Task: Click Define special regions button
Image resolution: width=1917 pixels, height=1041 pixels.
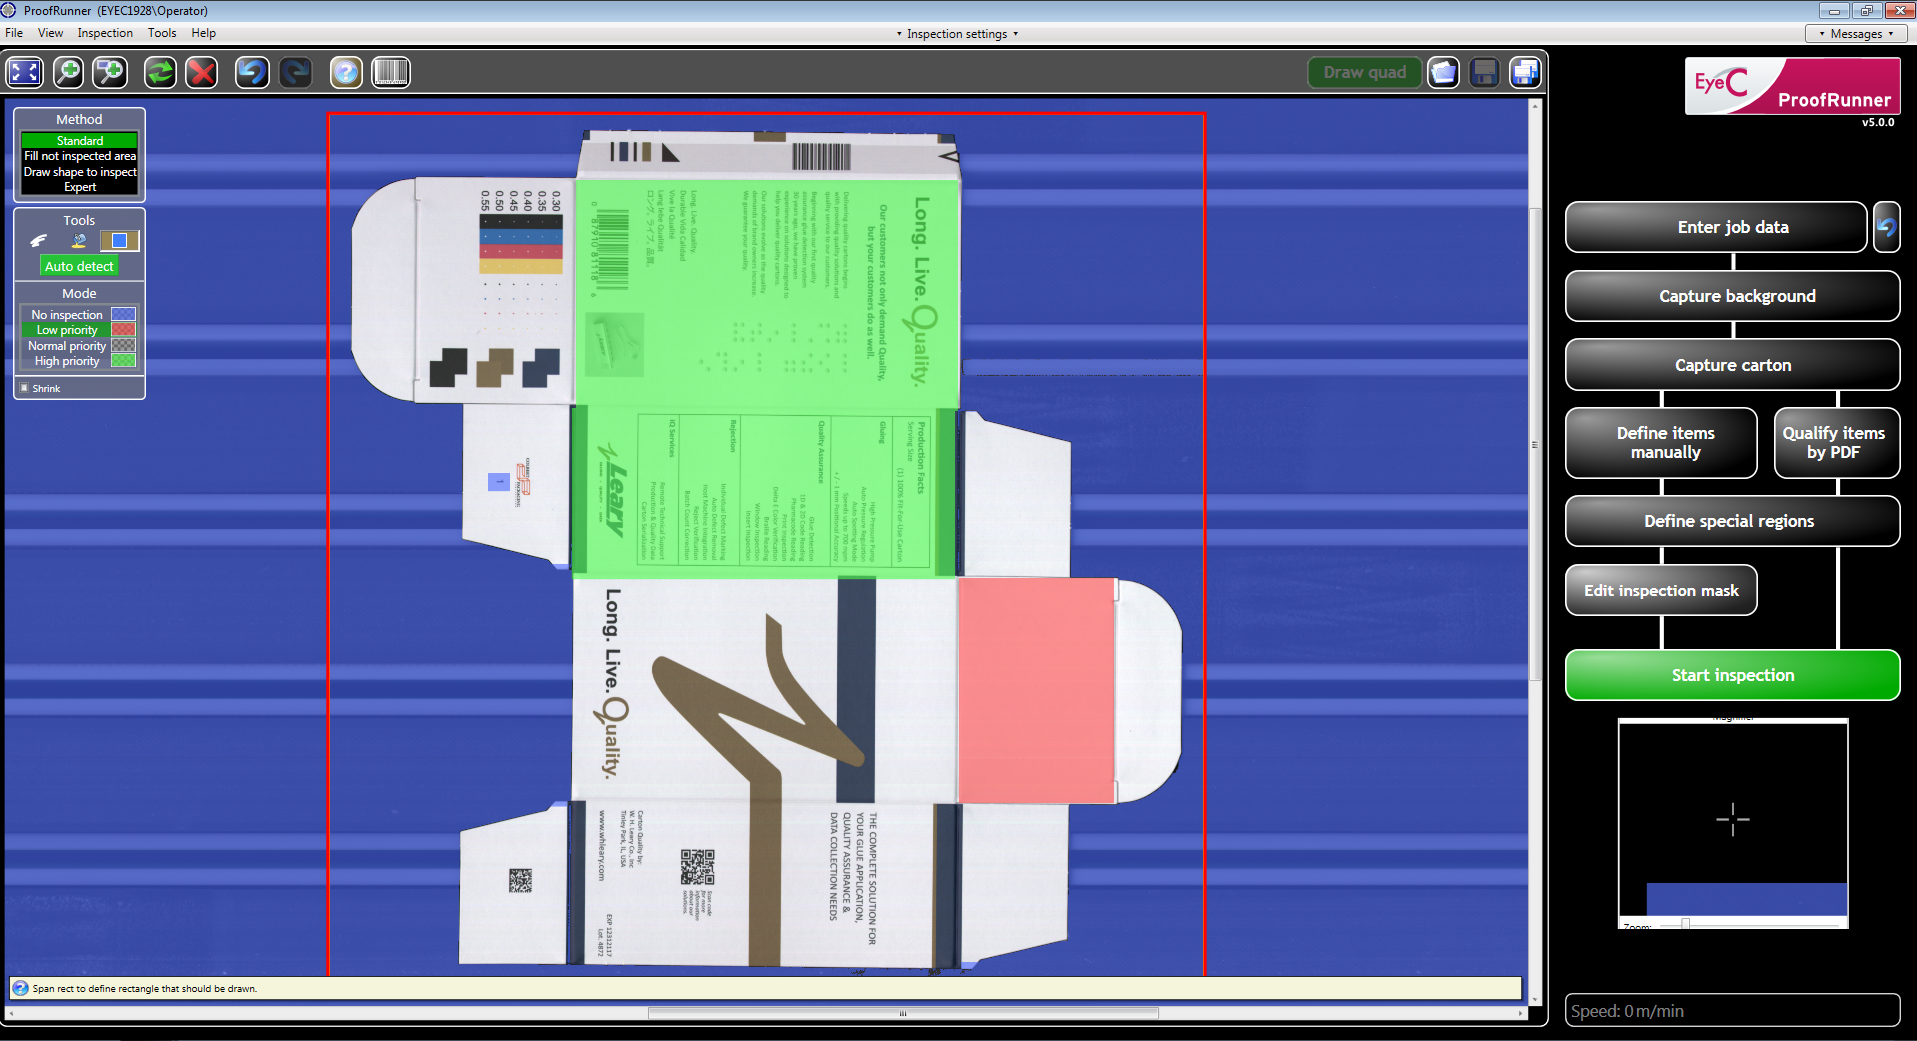Action: click(1733, 521)
